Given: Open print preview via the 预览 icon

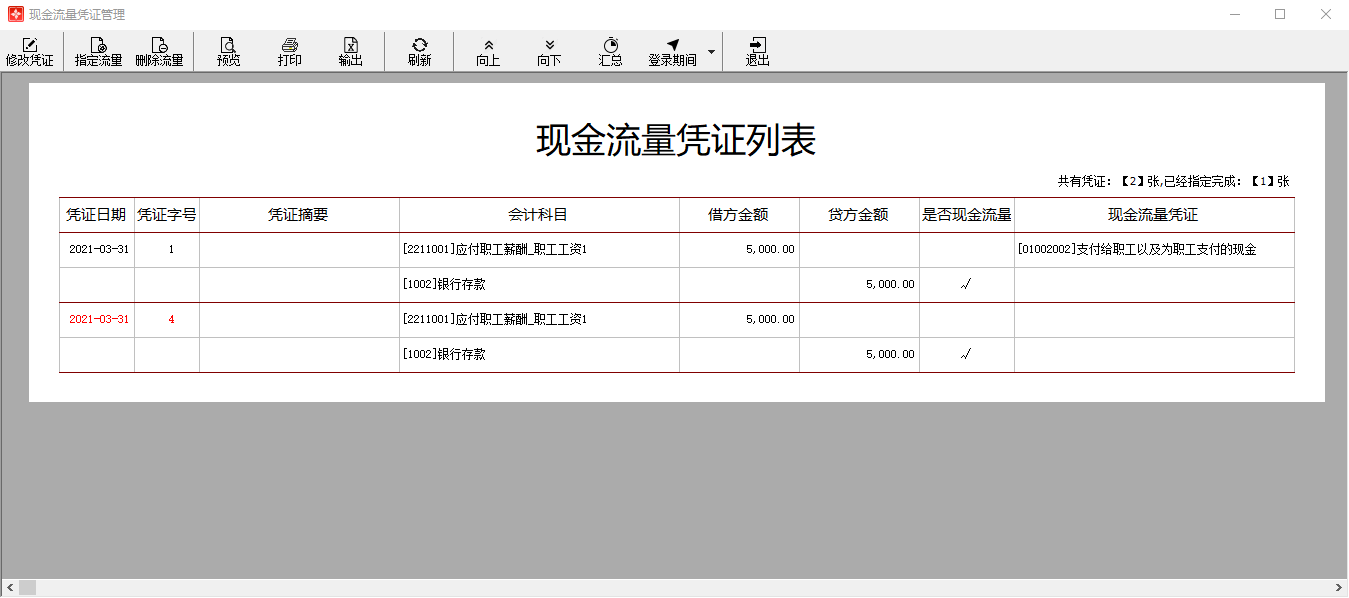Looking at the screenshot, I should tap(228, 51).
